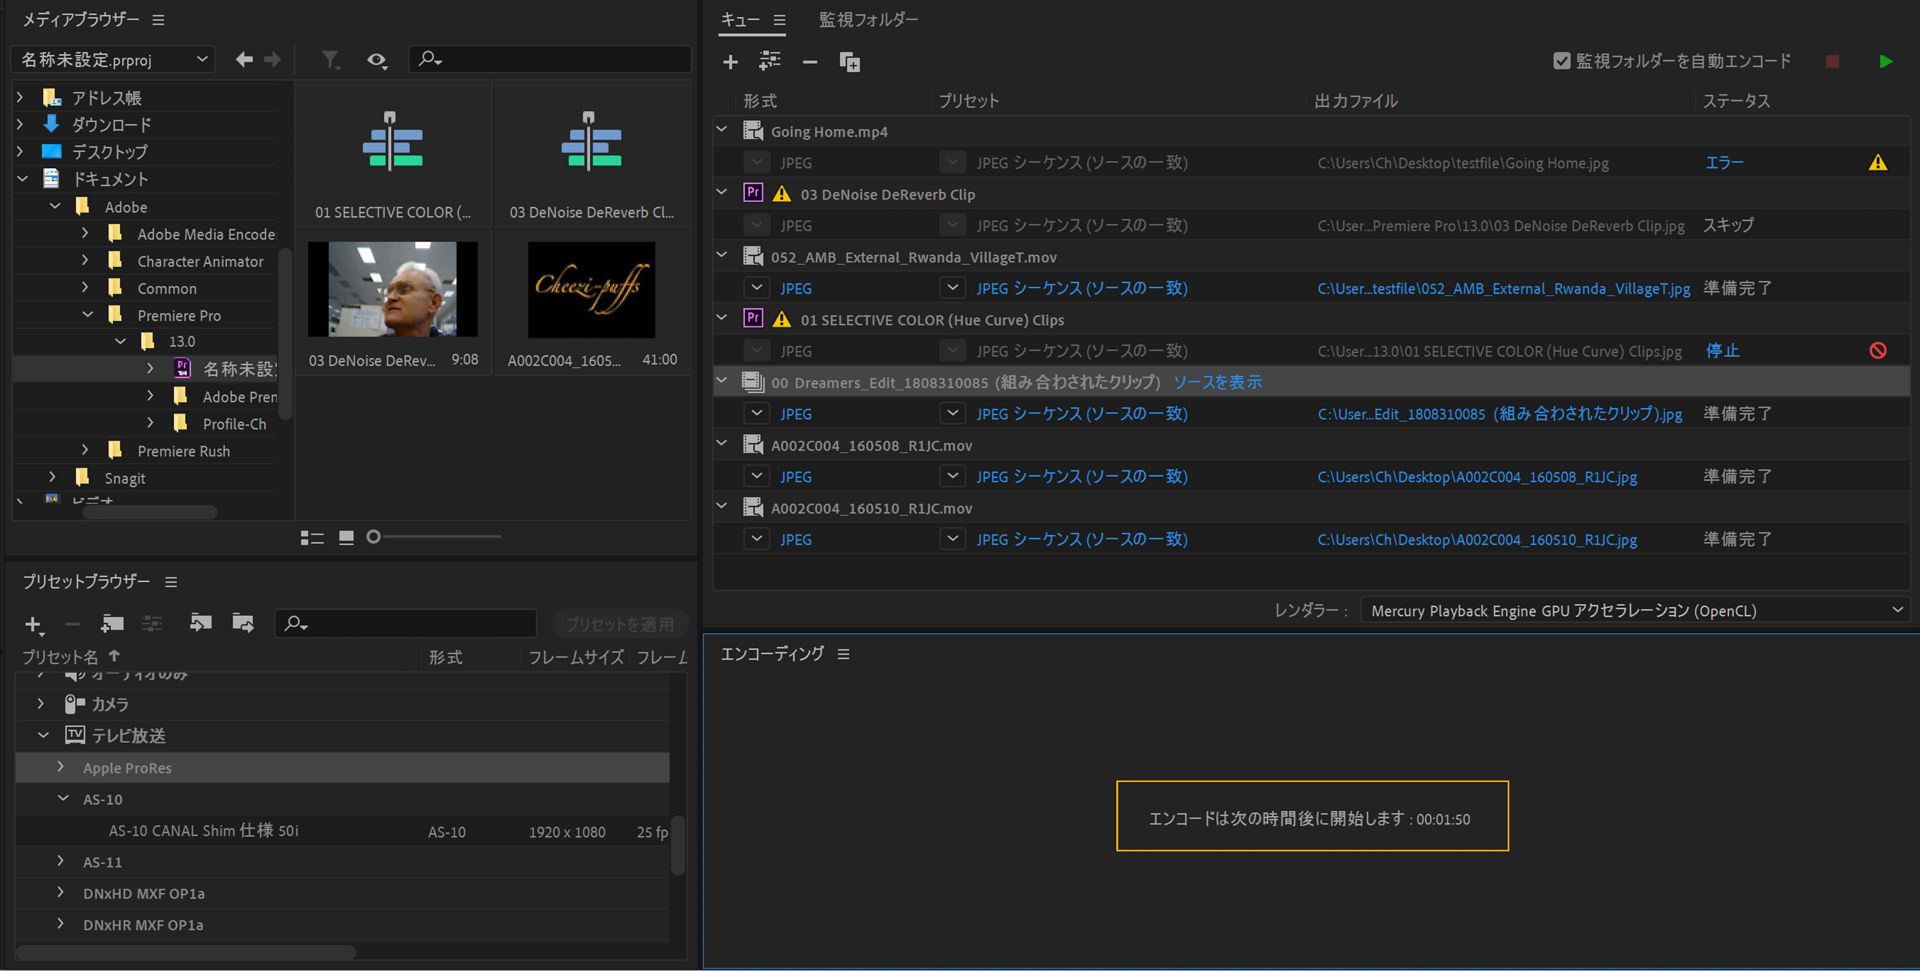The width and height of the screenshot is (1920, 971).
Task: Click the filter funnel icon in media browser
Action: click(330, 60)
